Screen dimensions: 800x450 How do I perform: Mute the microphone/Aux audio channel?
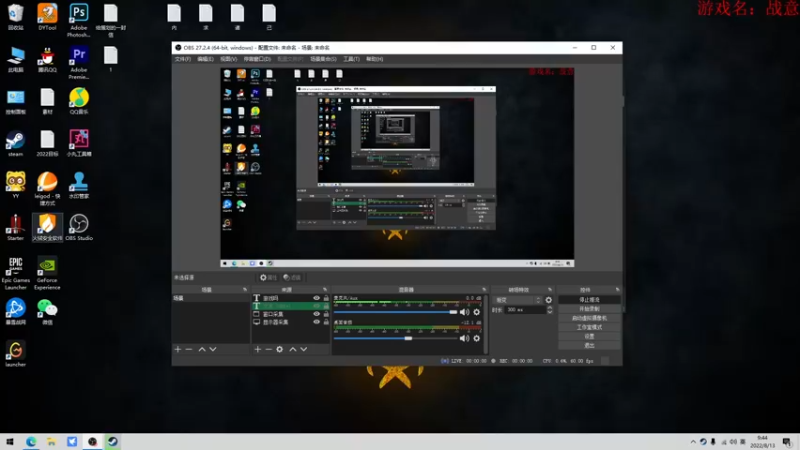pos(464,312)
